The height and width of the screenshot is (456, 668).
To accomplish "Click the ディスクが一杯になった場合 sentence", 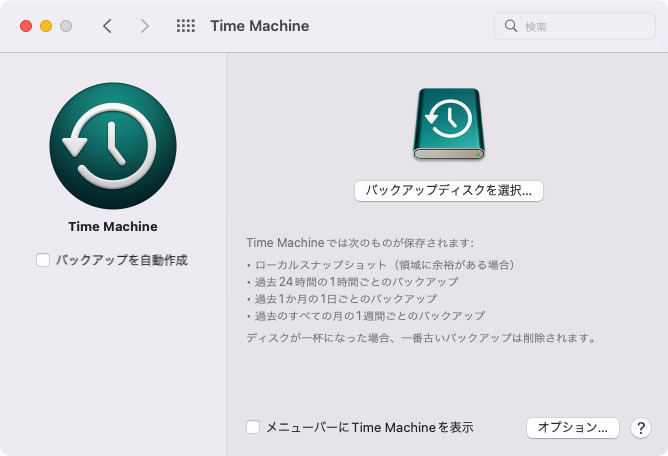I will pyautogui.click(x=421, y=338).
